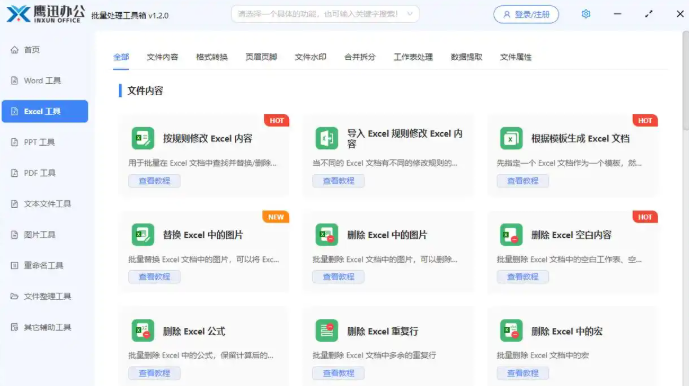查看教程 for 按规则修改 Excel 内容
This screenshot has height=386, width=689.
[154, 181]
